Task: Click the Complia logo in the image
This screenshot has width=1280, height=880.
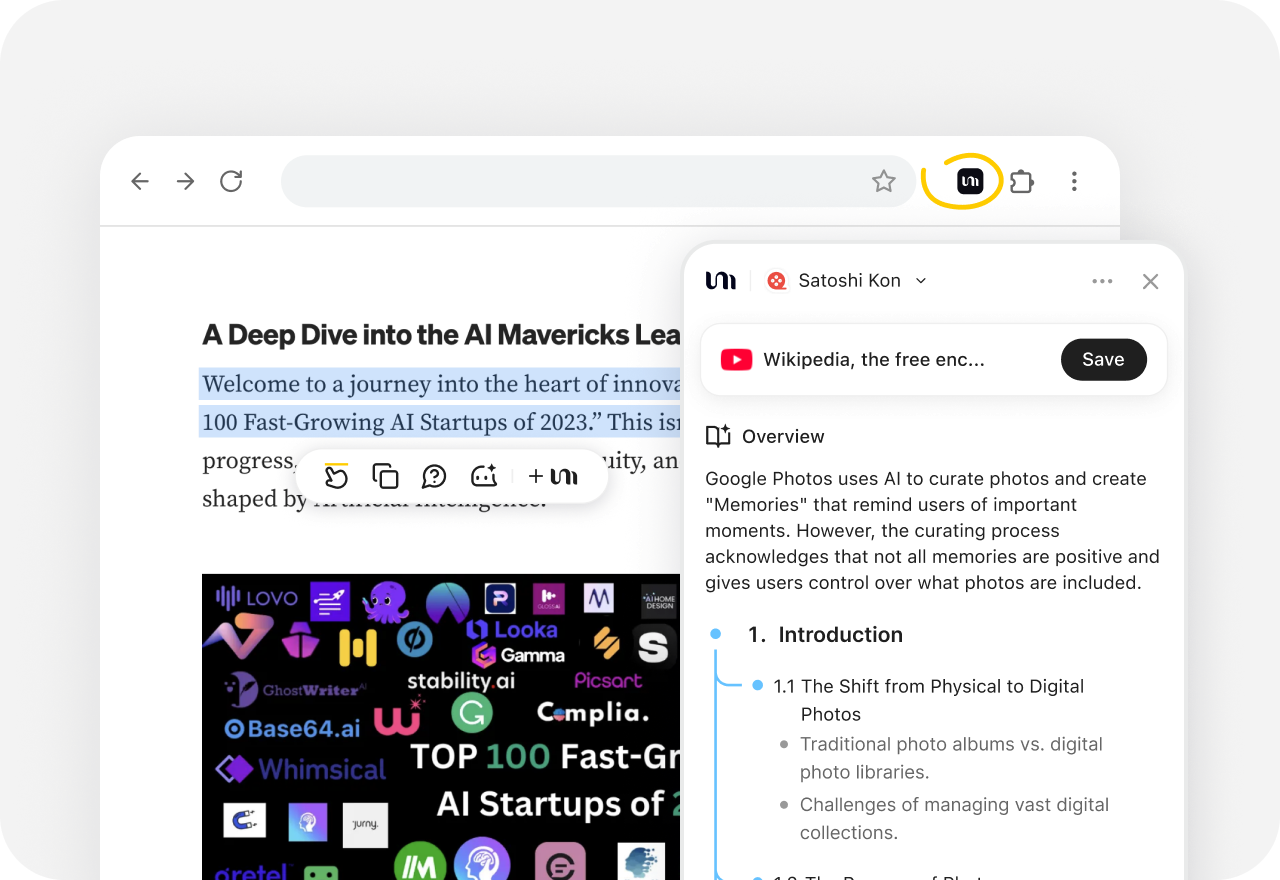Action: tap(592, 713)
